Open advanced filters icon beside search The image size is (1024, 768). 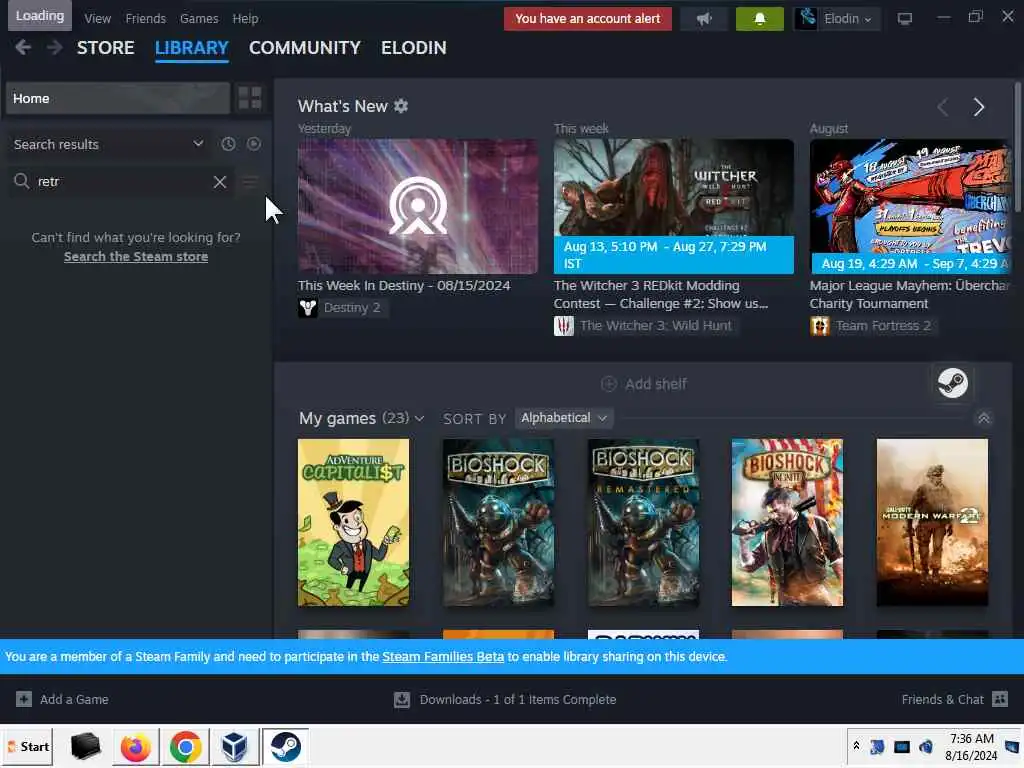[x=250, y=182]
